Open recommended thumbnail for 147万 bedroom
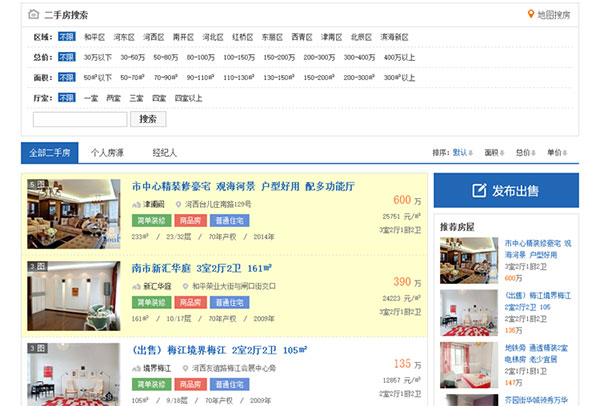Screen dimensions: 600x406 coord(469,365)
